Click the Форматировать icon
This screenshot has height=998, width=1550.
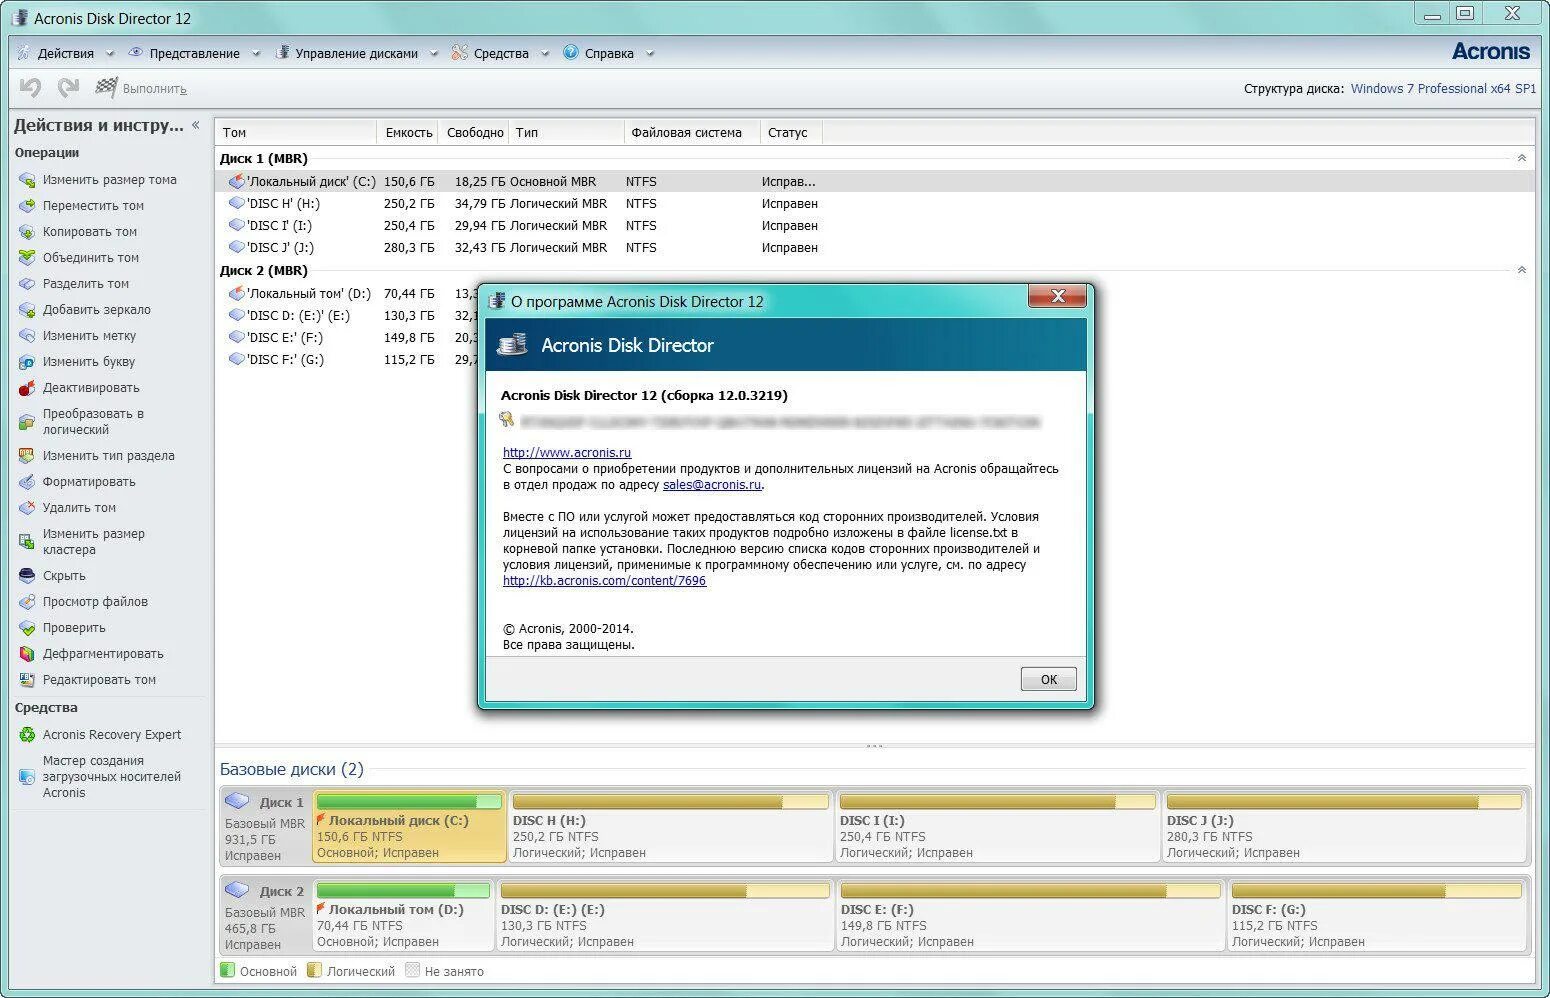[27, 482]
